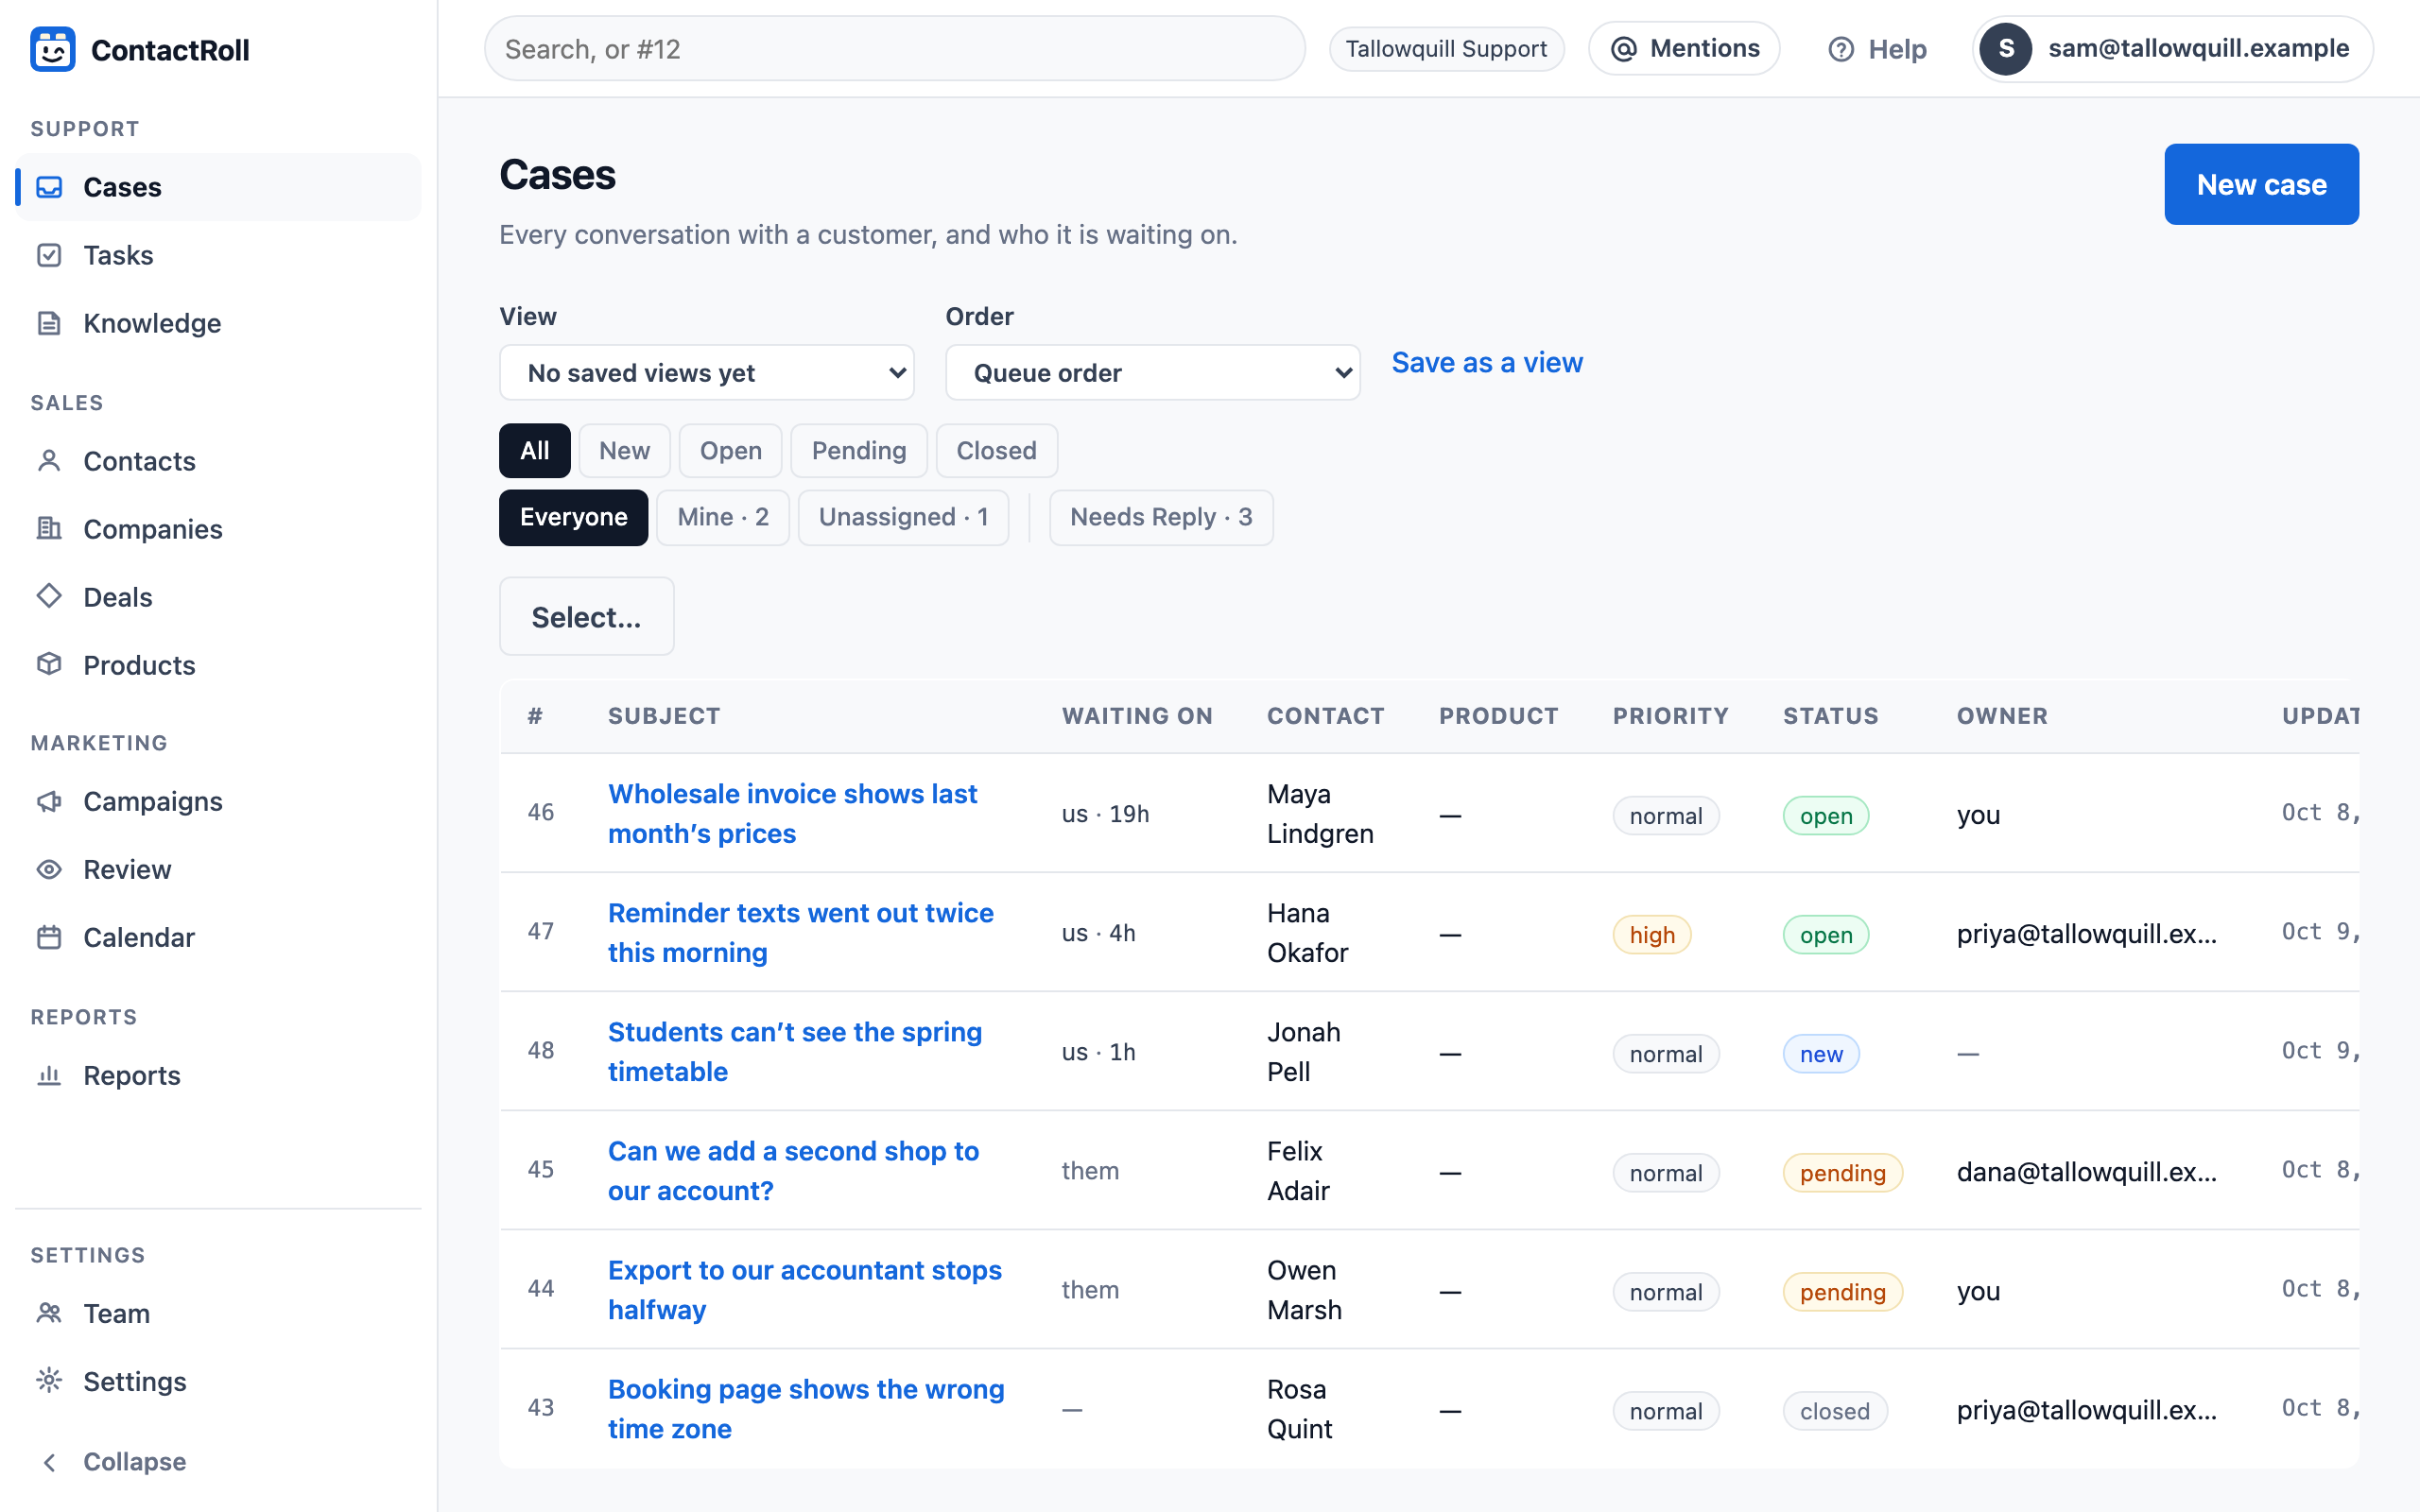The image size is (2420, 1512).
Task: Open Contacts via its person icon
Action: tap(49, 461)
